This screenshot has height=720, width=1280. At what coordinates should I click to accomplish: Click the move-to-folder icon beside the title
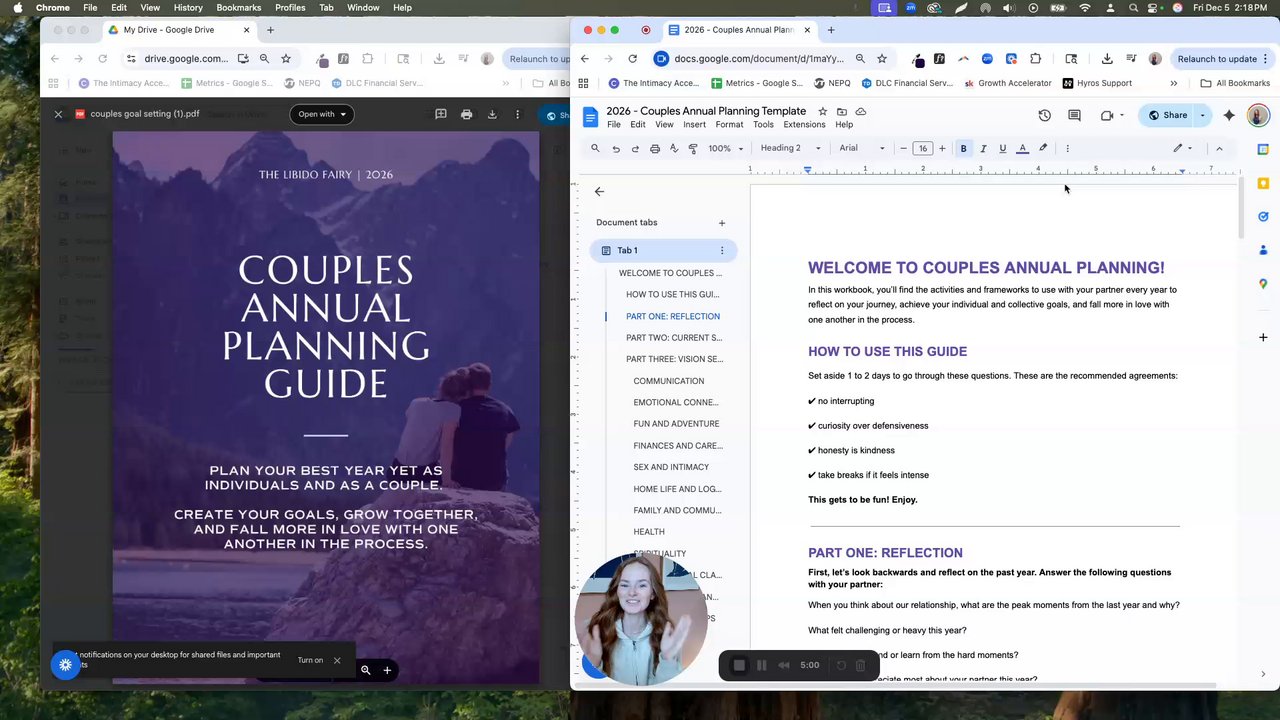(x=842, y=111)
